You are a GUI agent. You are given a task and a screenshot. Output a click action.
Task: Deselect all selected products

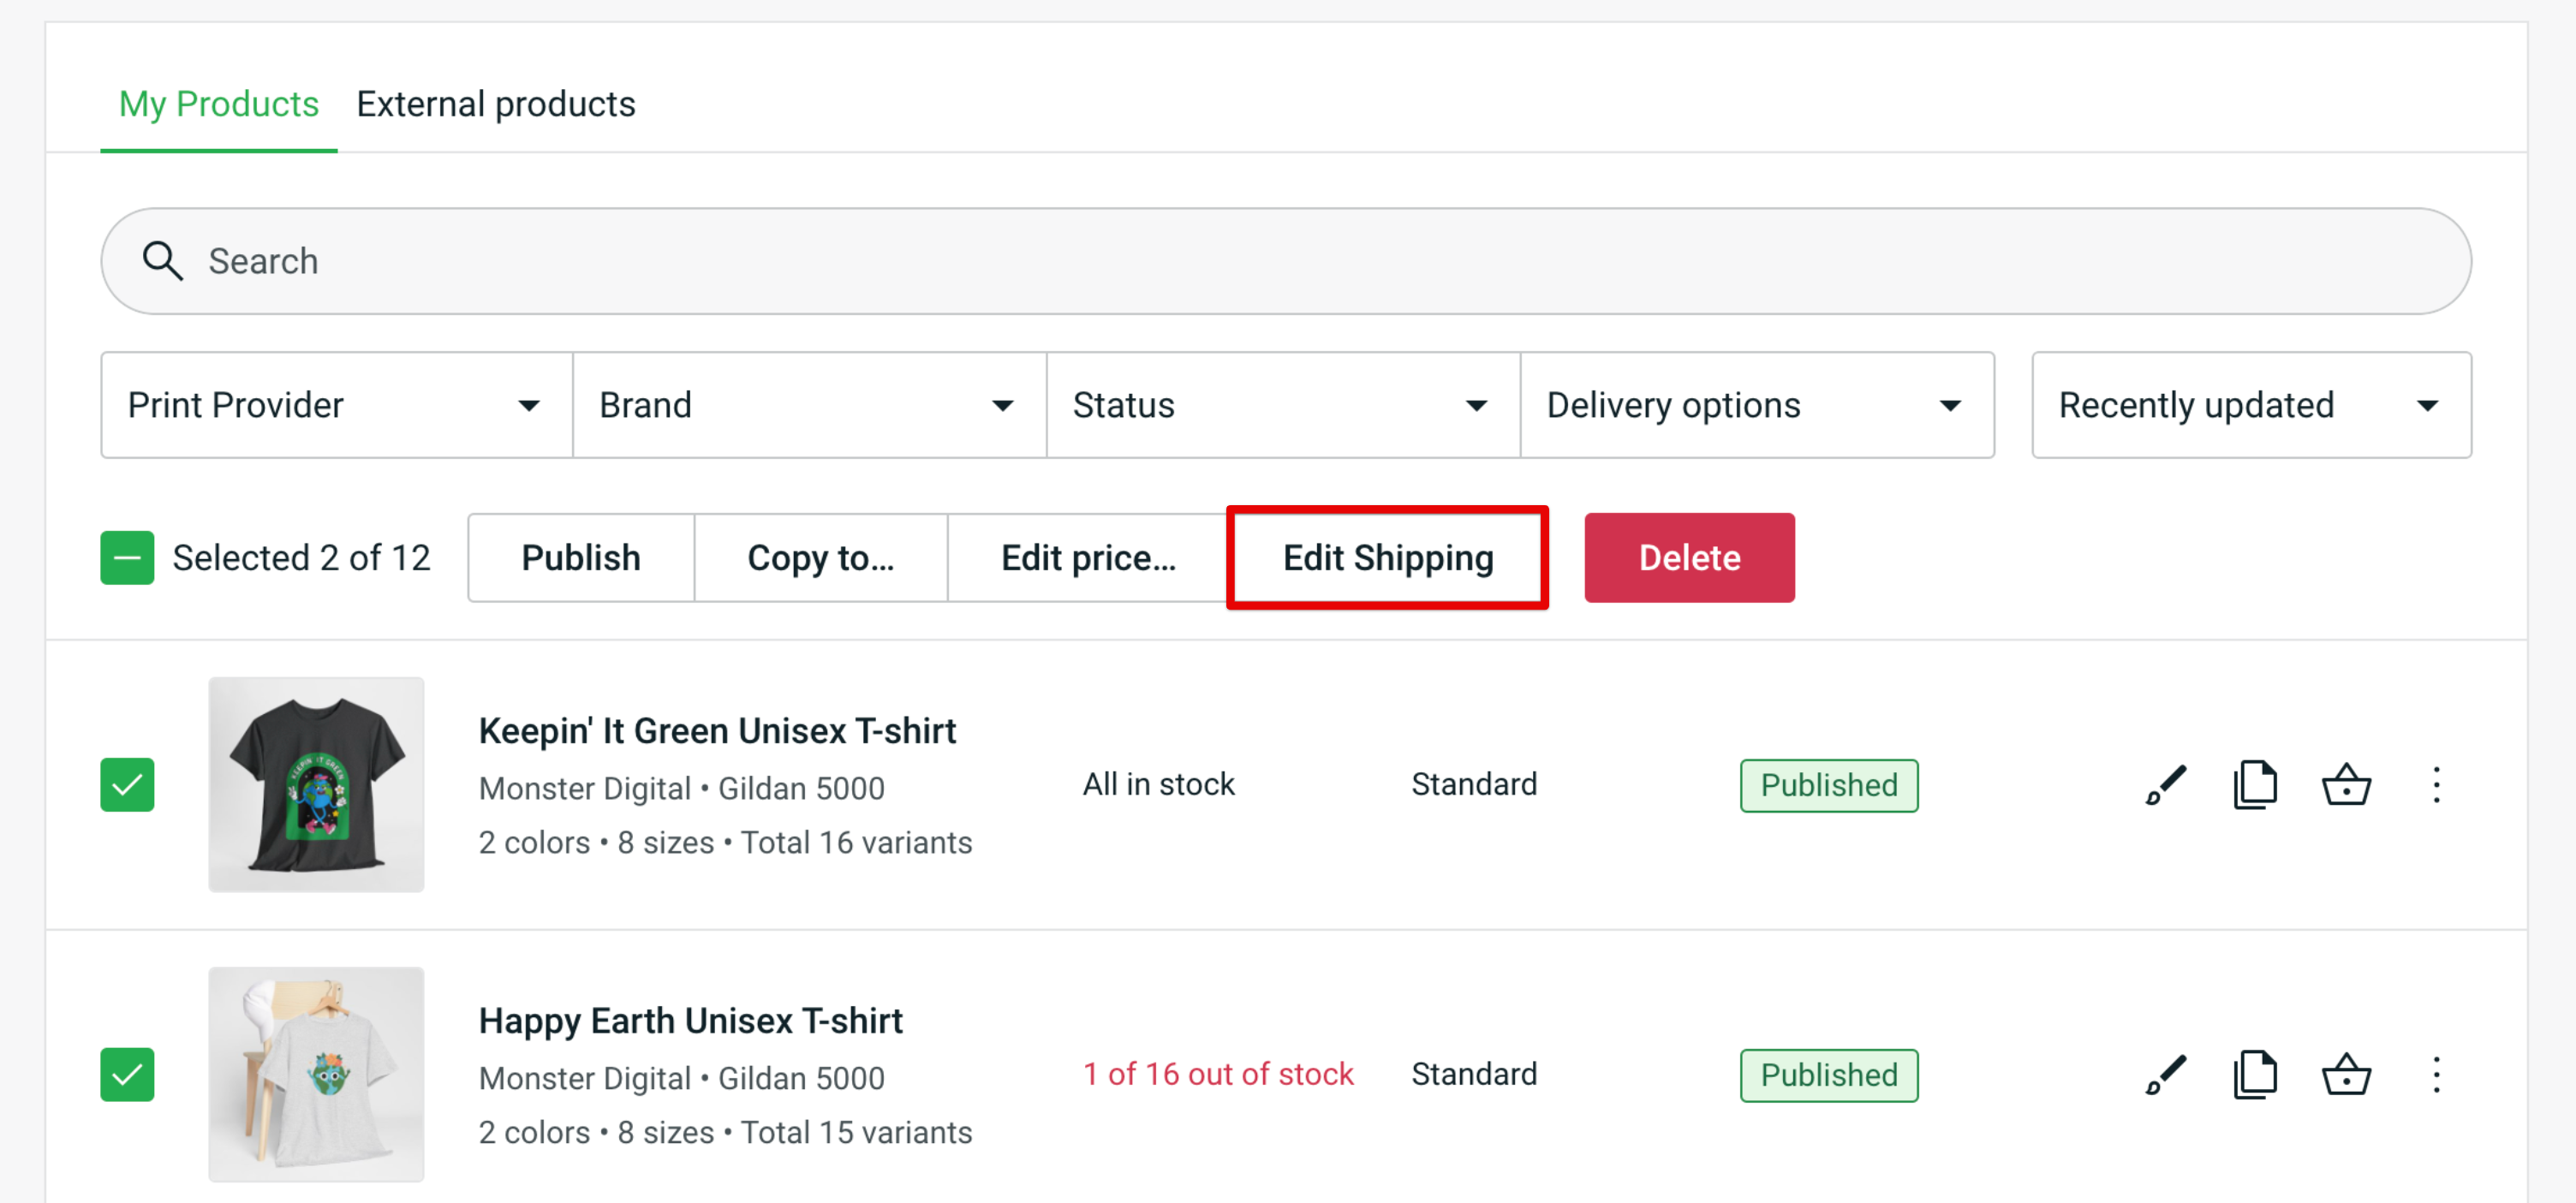(127, 557)
